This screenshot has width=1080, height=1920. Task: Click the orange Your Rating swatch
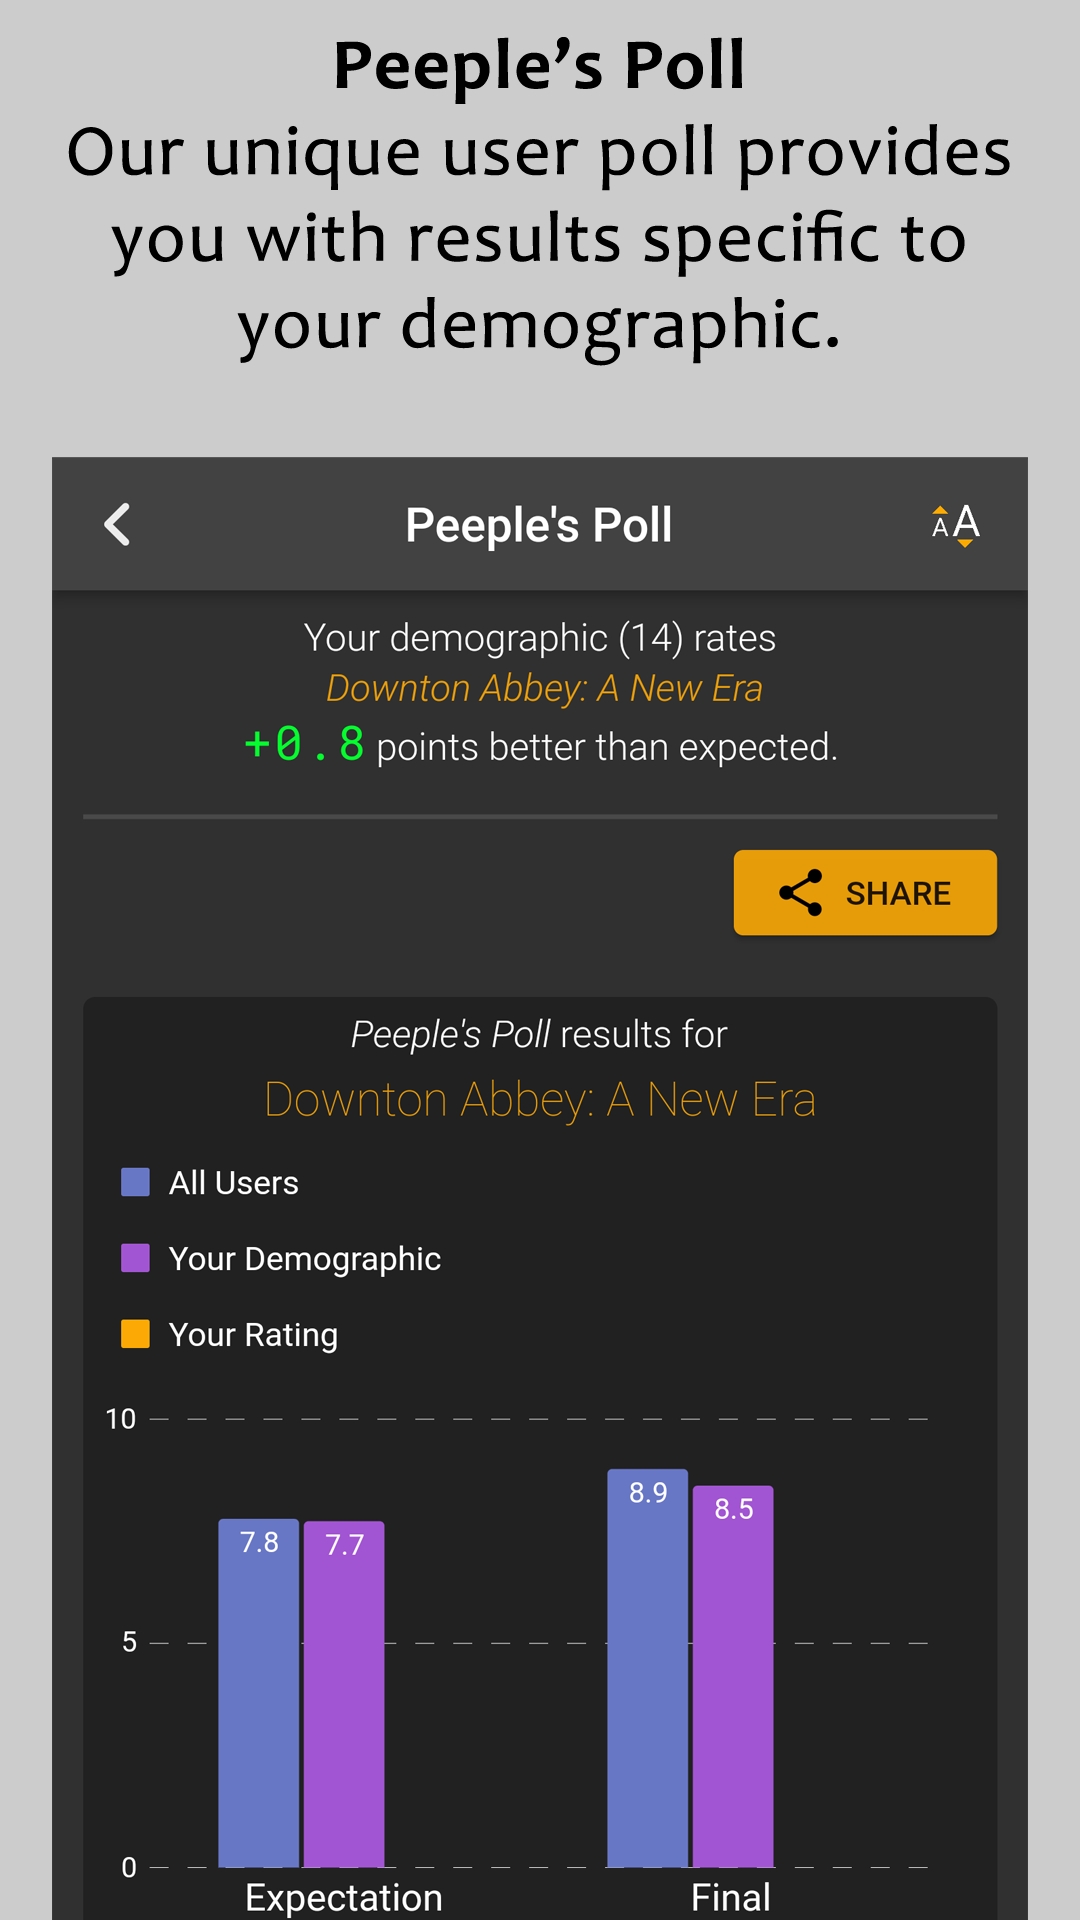tap(135, 1334)
